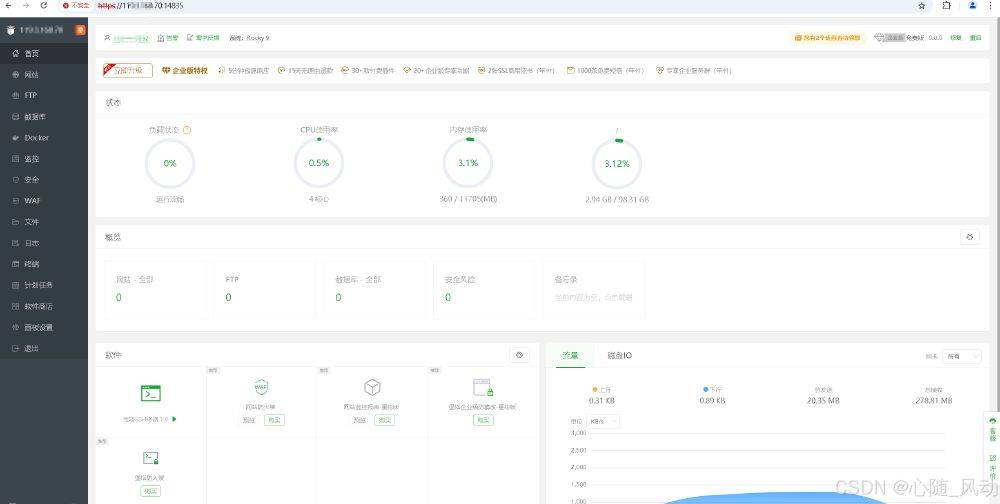Expand the network interface 所有 dropdown
This screenshot has height=504, width=1000.
click(963, 356)
